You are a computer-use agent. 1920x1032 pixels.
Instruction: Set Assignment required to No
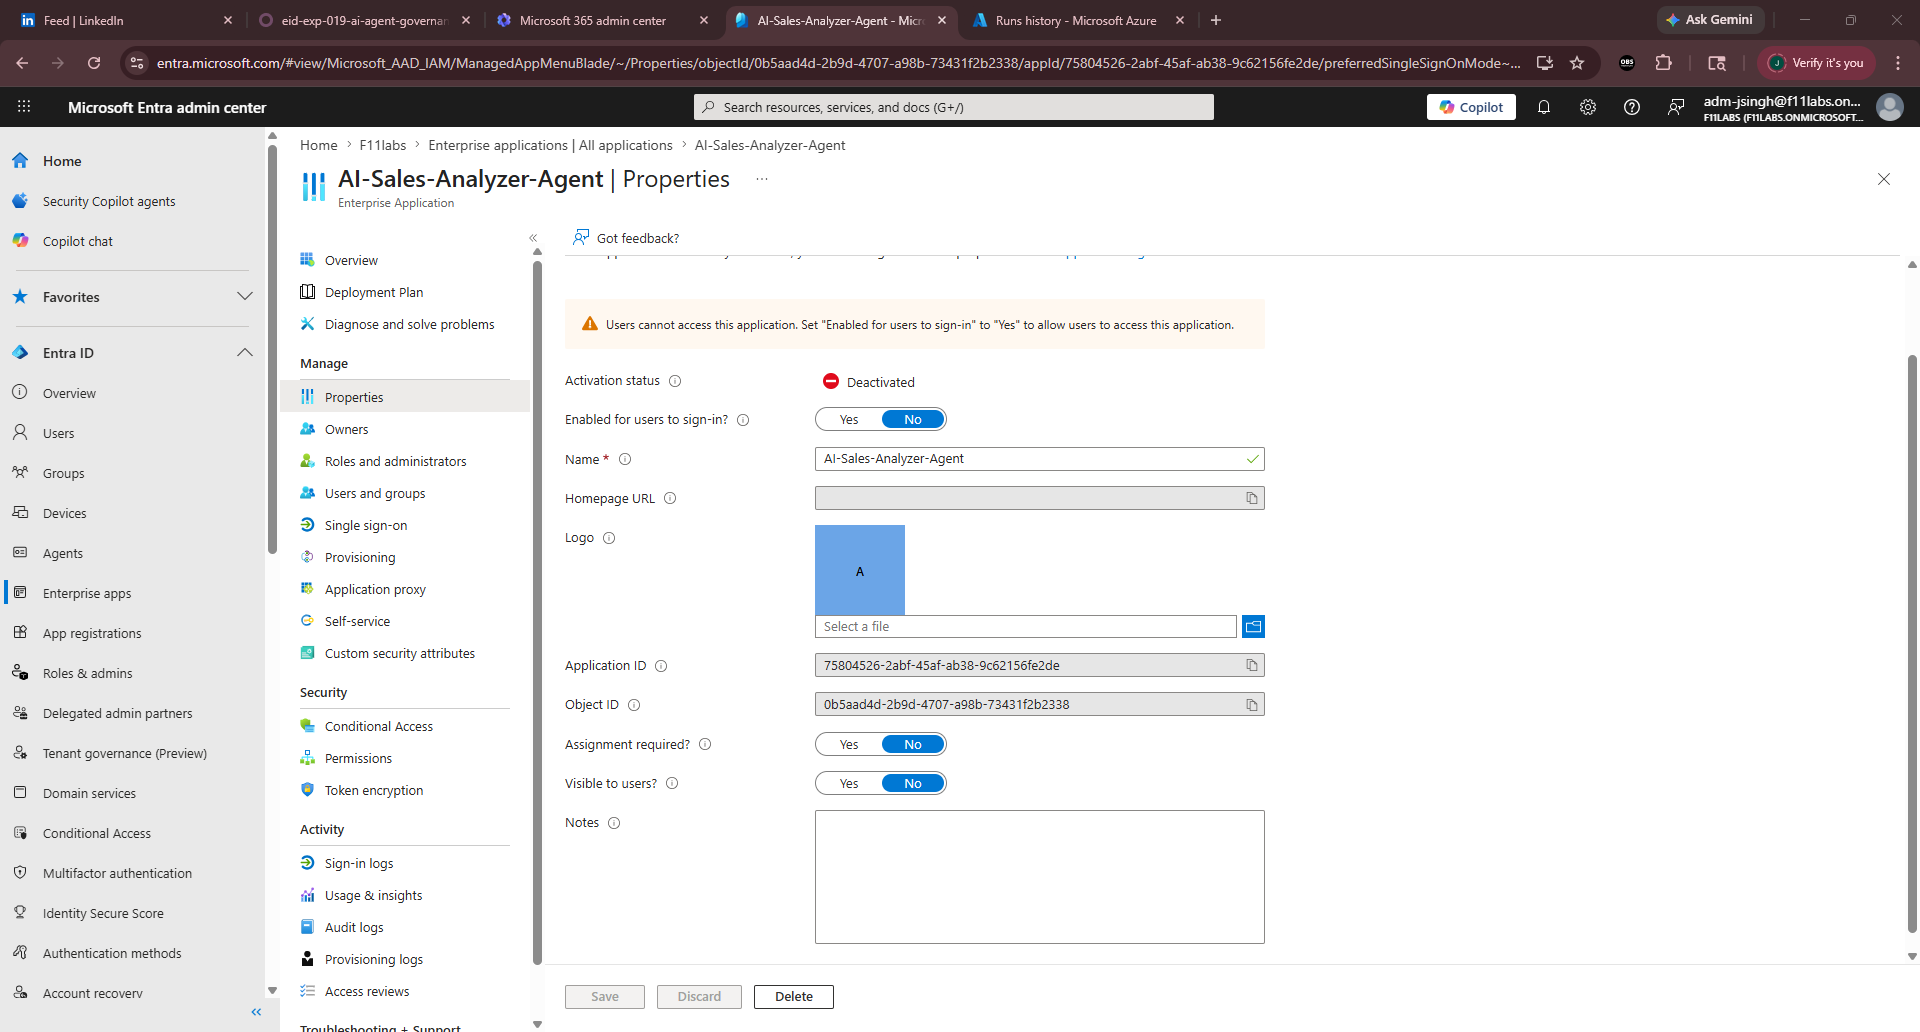coord(913,744)
